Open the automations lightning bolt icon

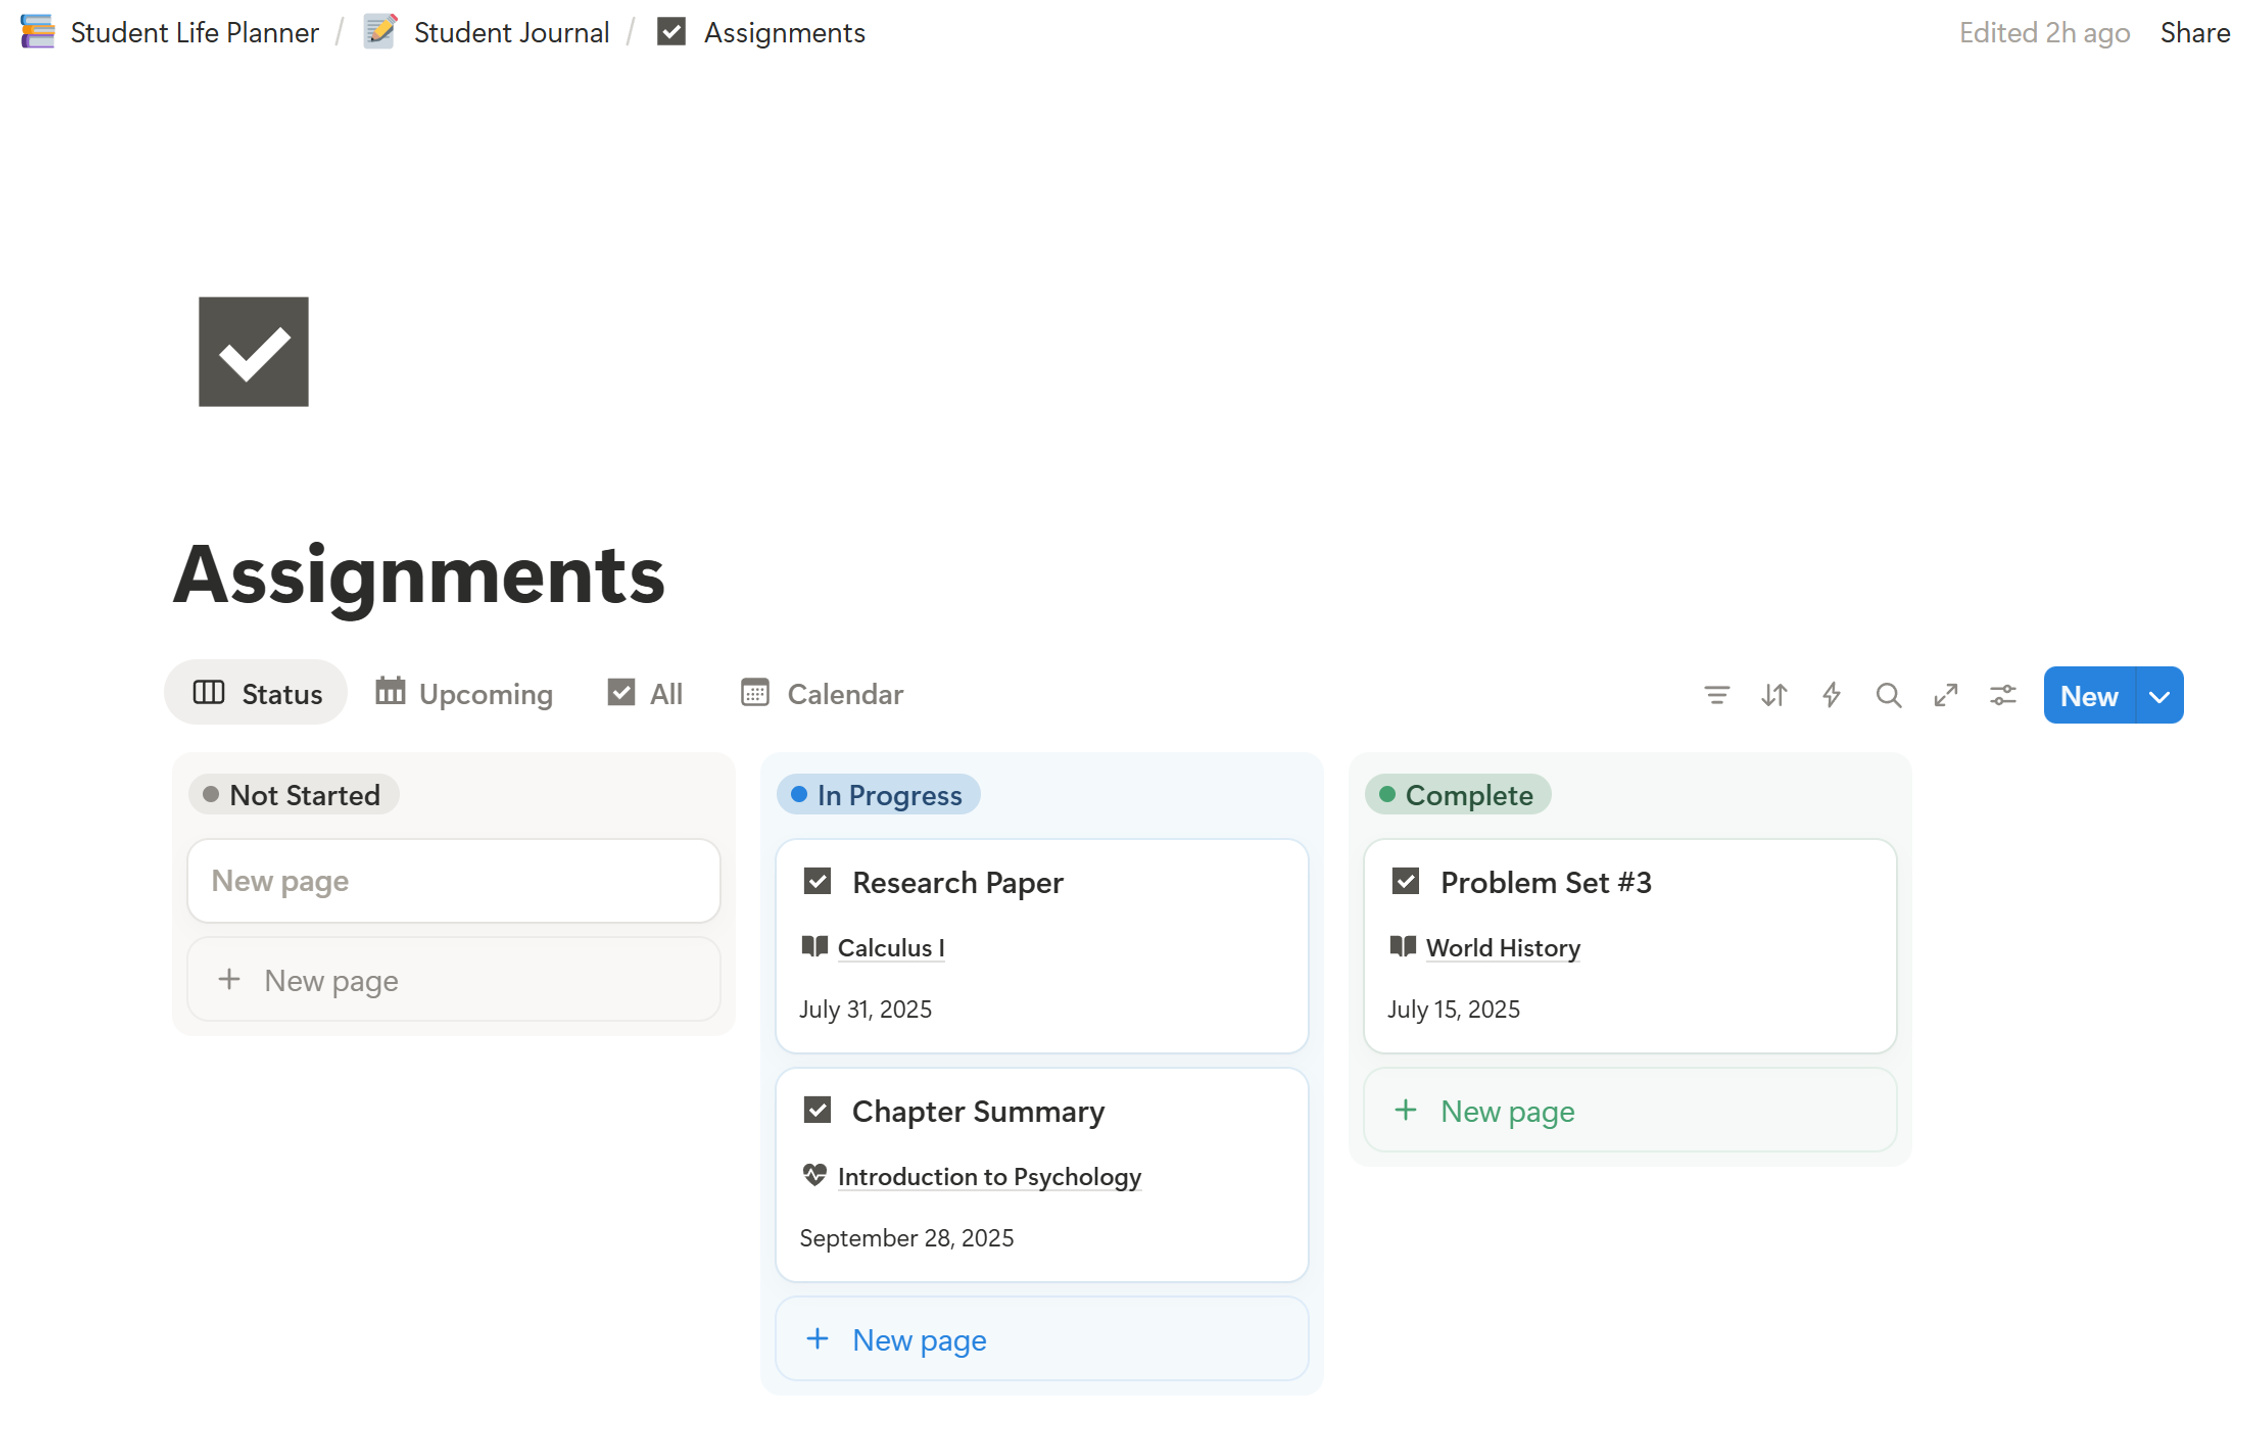tap(1831, 695)
